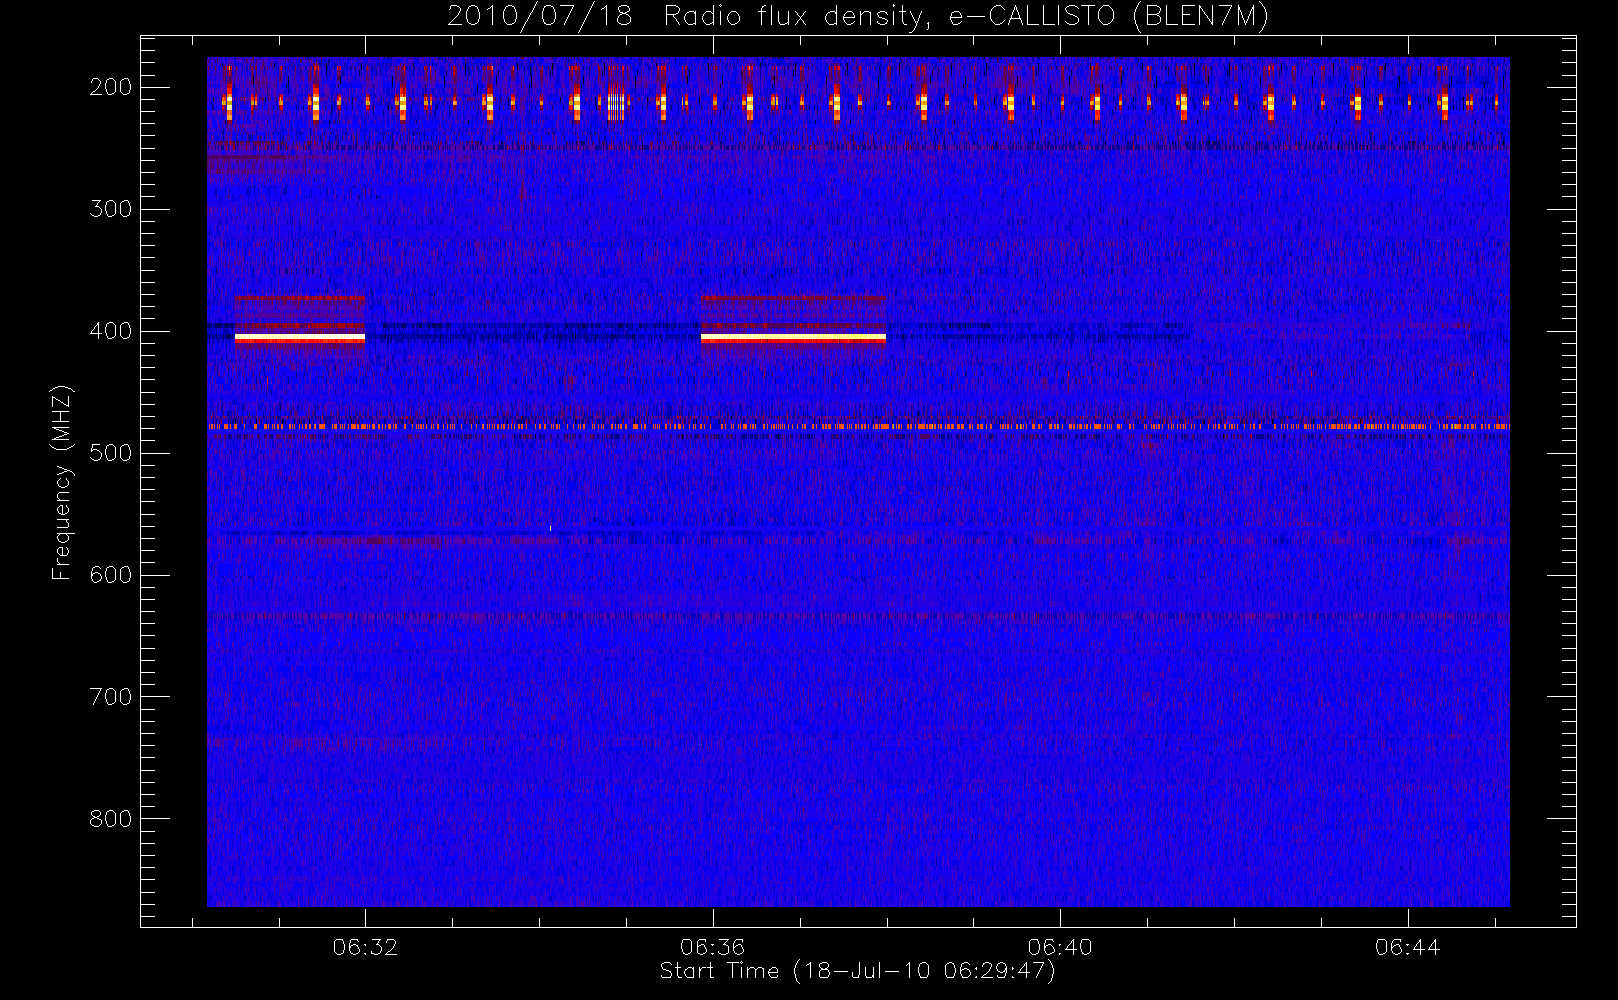The height and width of the screenshot is (1000, 1618).
Task: Click the orange dotted 480 MHz interference line
Action: [858, 426]
